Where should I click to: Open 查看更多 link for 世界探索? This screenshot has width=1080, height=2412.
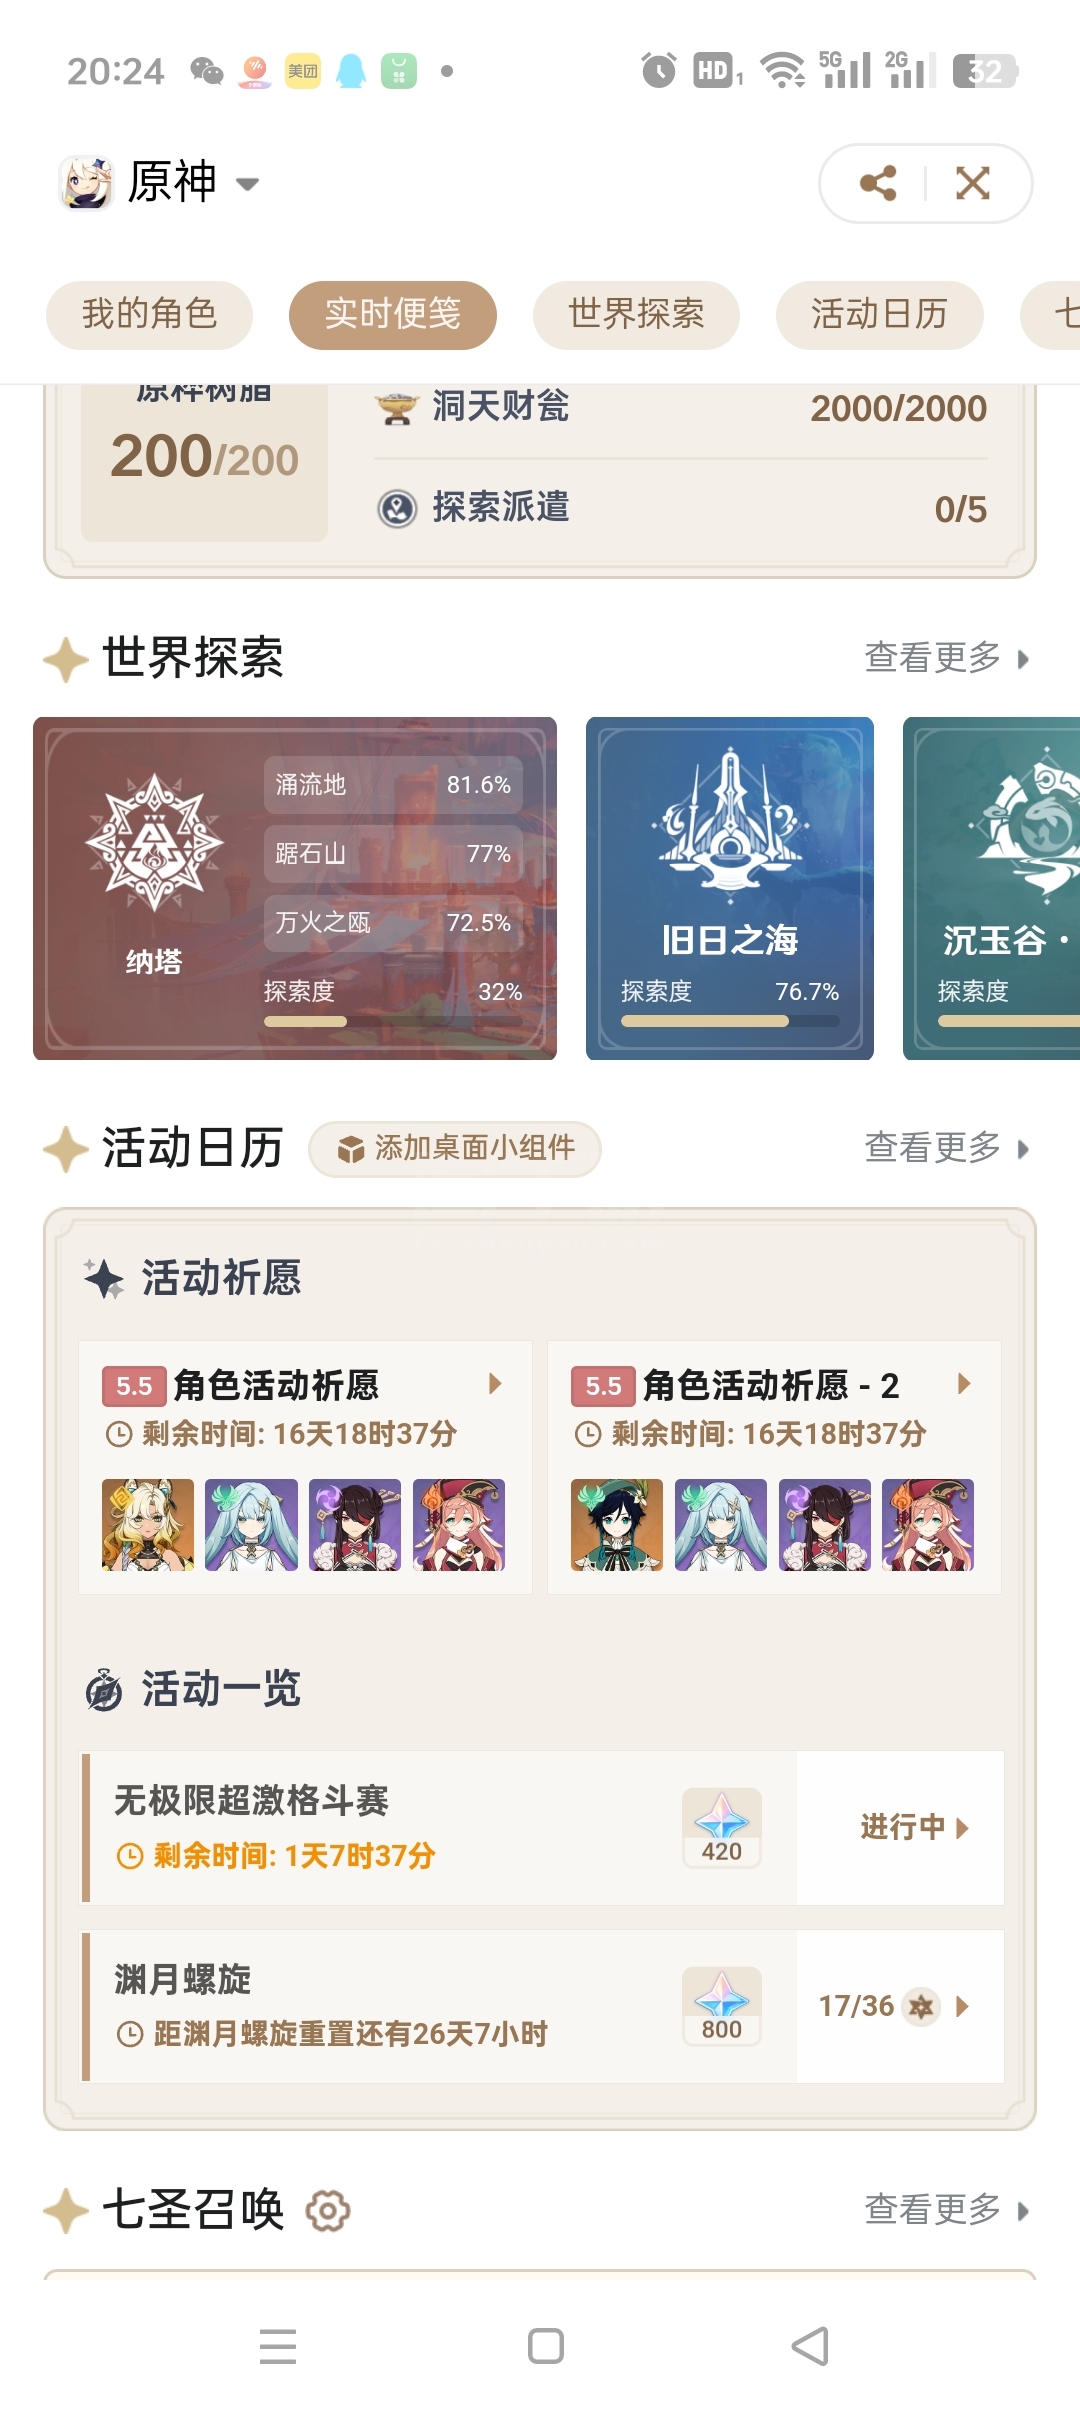pos(946,658)
